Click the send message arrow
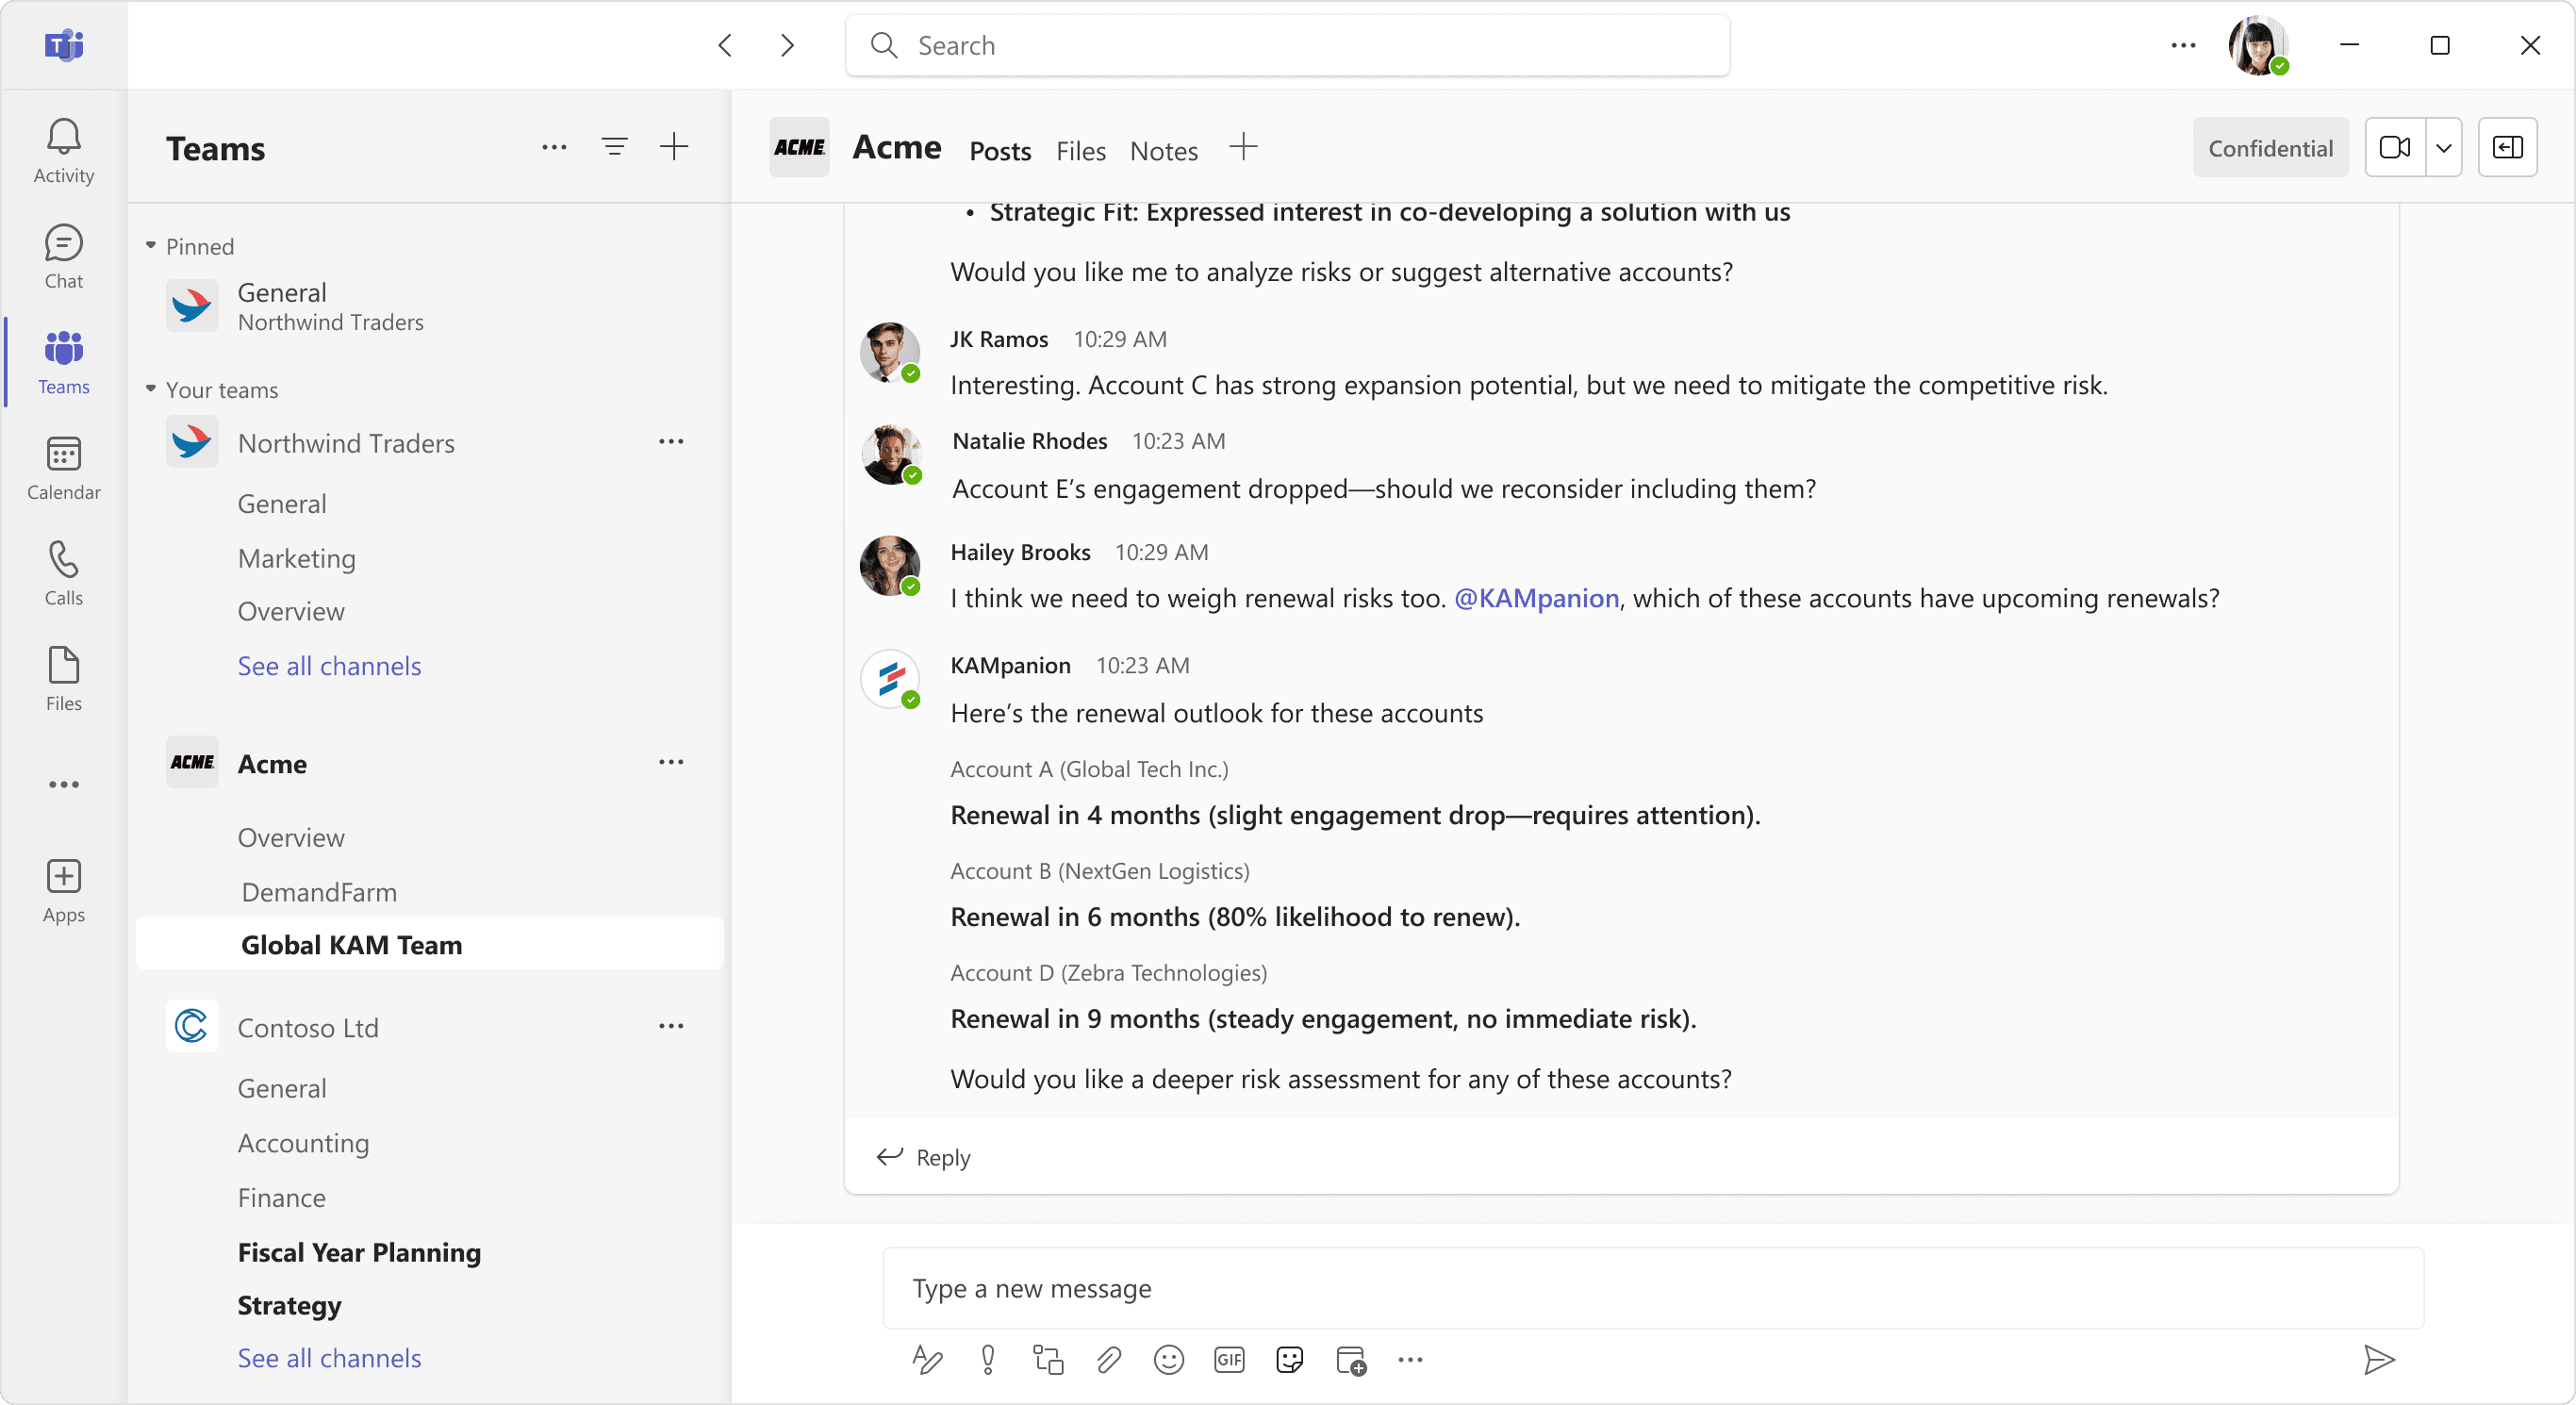 pyautogui.click(x=2378, y=1360)
